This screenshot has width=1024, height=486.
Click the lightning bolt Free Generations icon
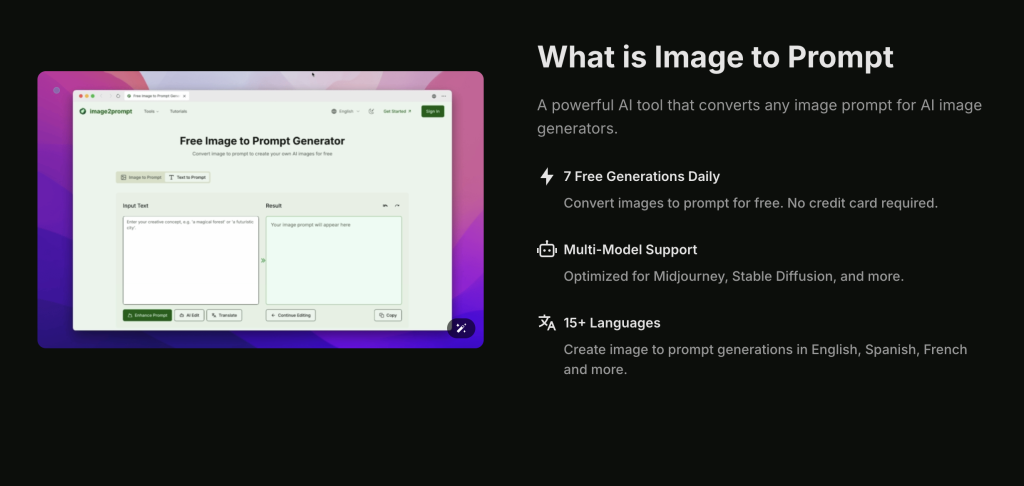click(x=546, y=177)
